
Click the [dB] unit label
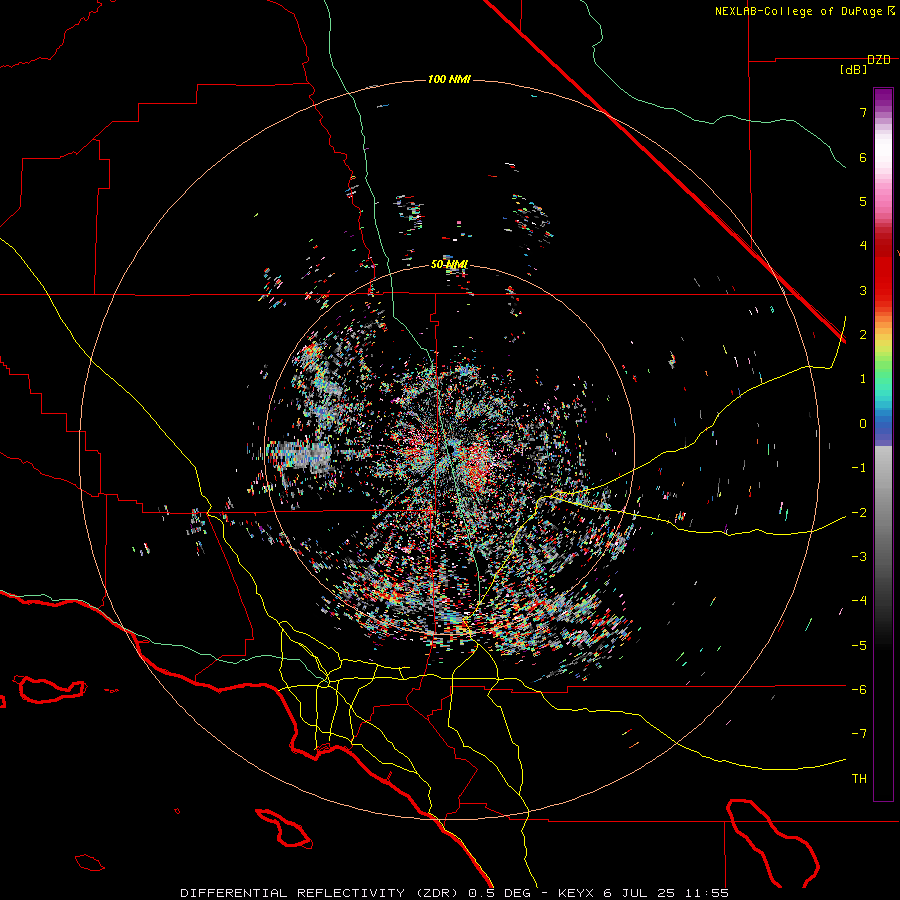[854, 70]
